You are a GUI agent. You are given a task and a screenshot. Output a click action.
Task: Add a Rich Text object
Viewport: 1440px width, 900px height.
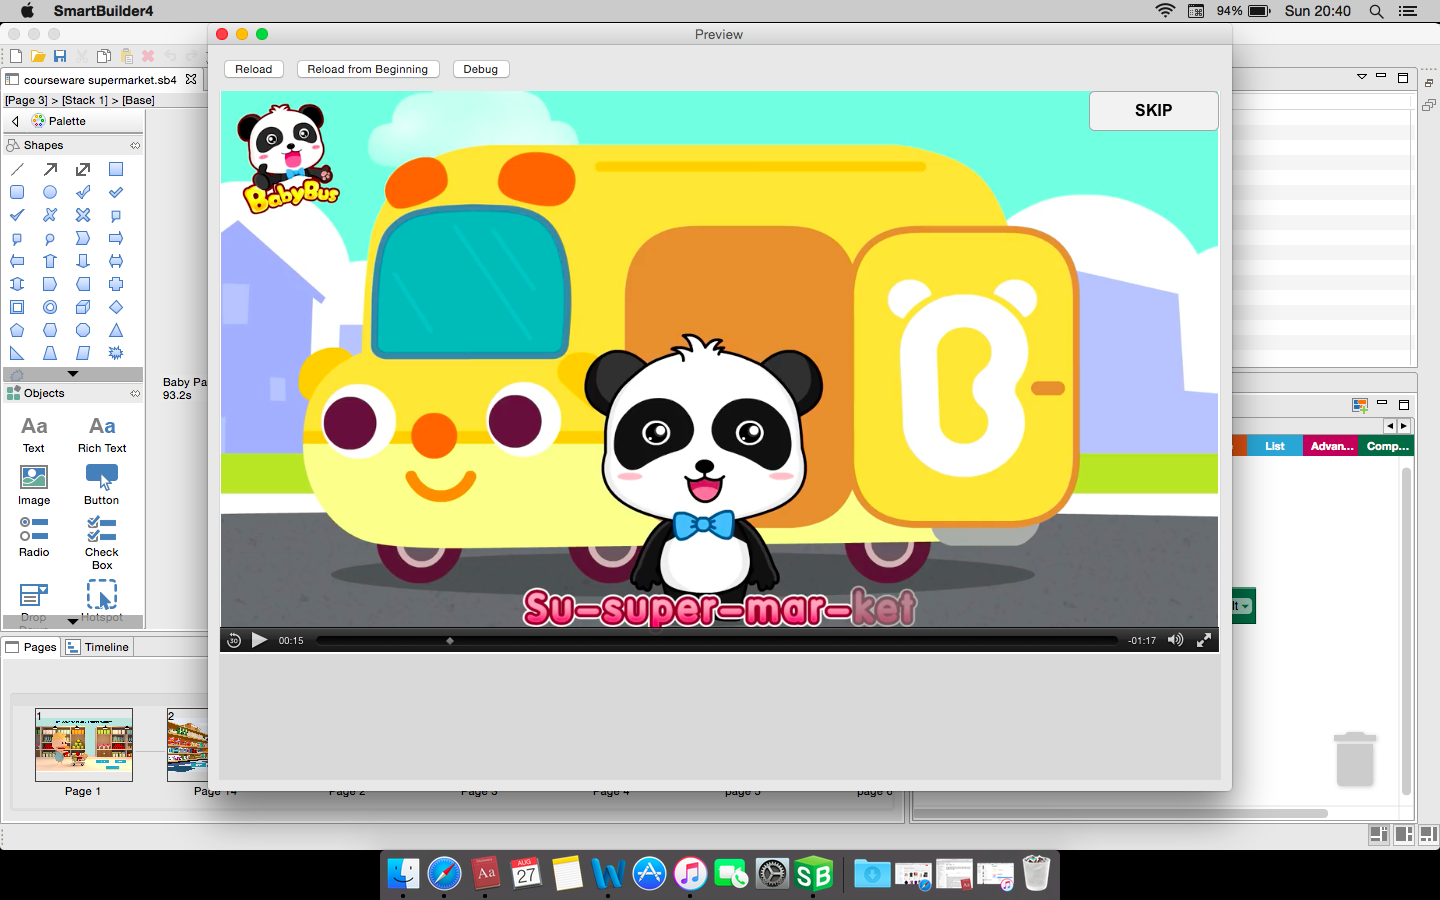[x=102, y=435]
